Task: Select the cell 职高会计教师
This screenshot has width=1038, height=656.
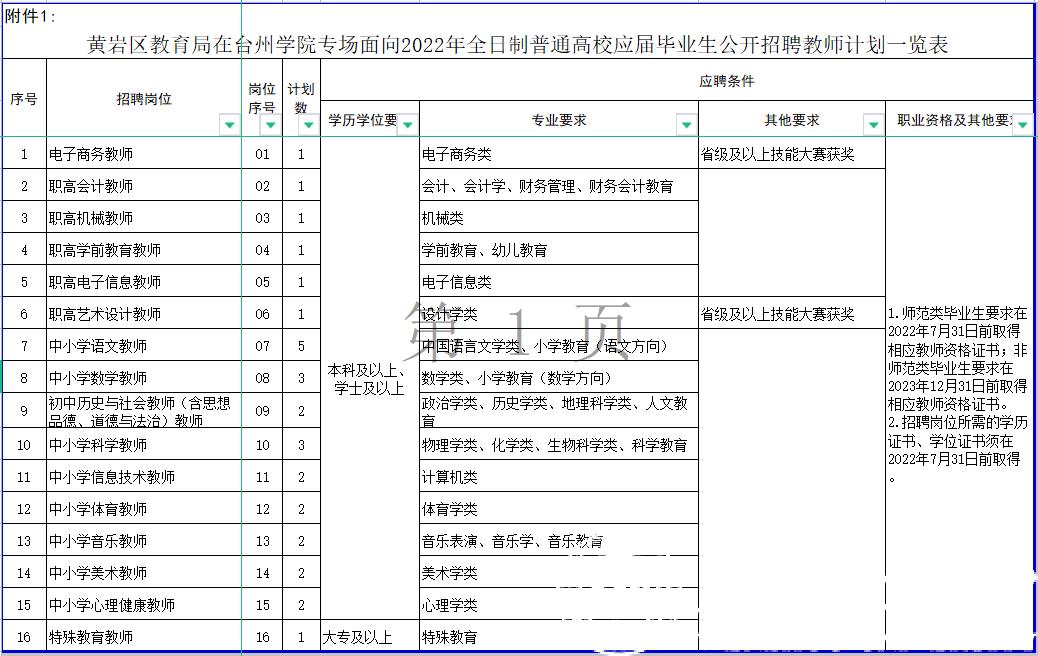Action: [x=144, y=186]
